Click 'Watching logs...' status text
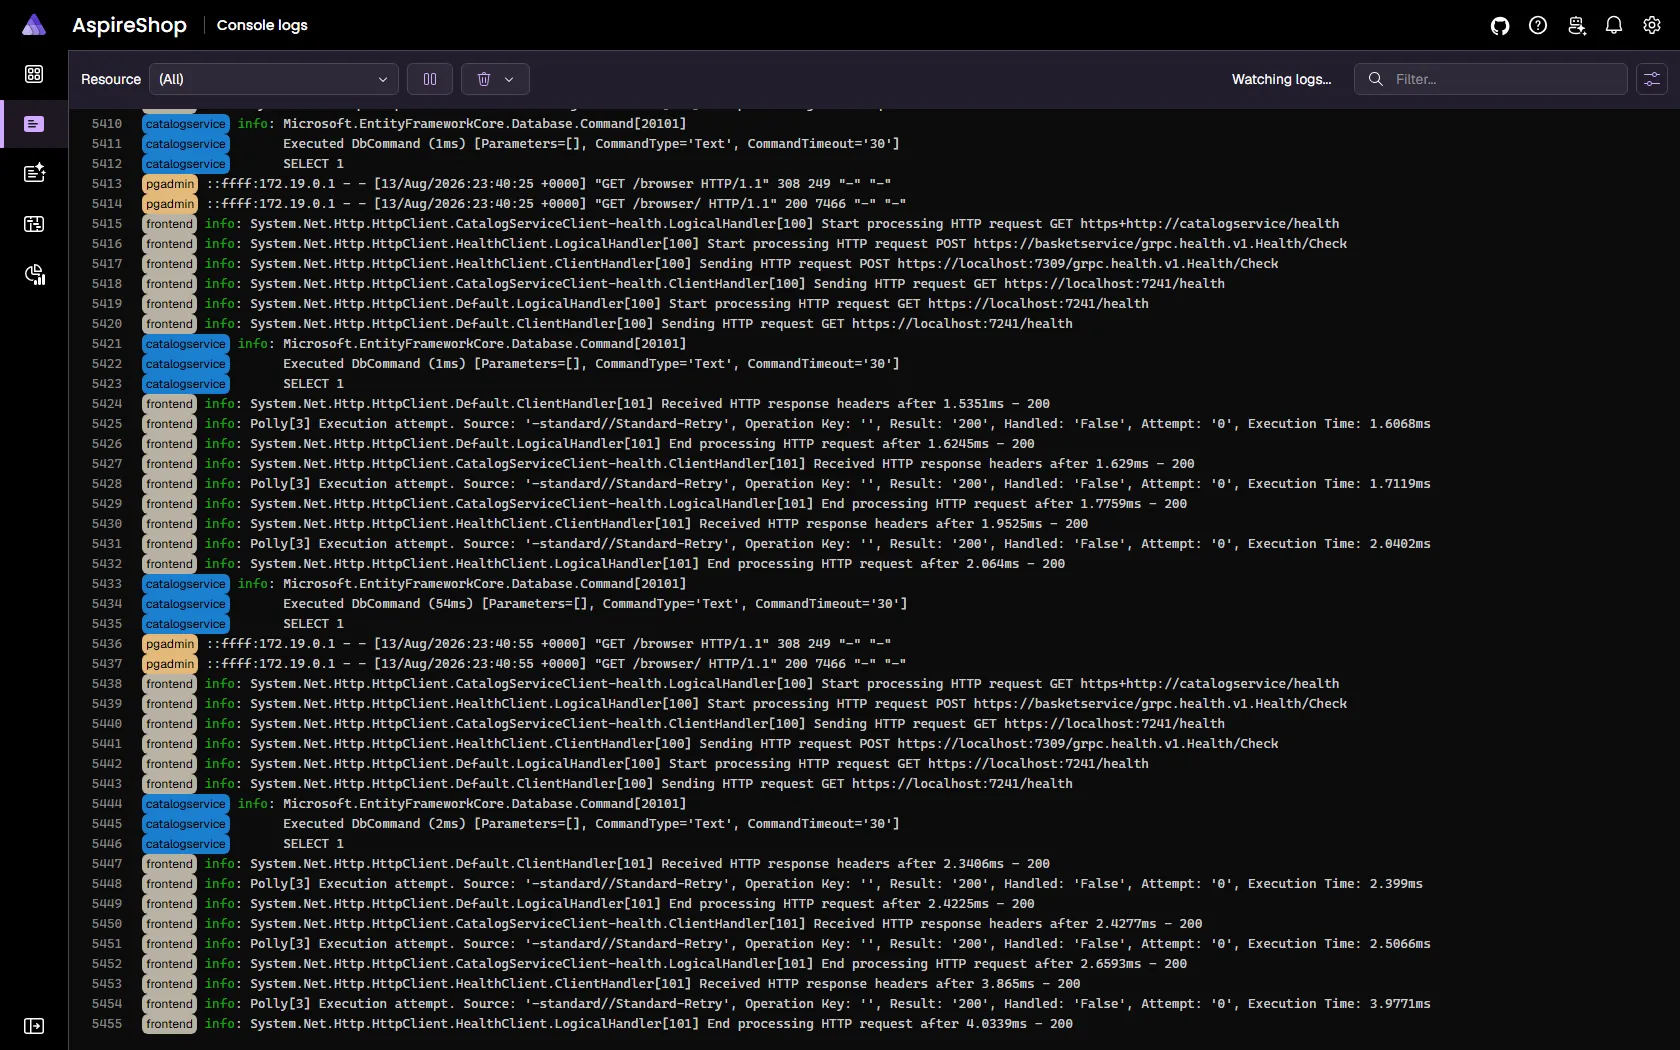Viewport: 1680px width, 1050px height. [x=1281, y=79]
